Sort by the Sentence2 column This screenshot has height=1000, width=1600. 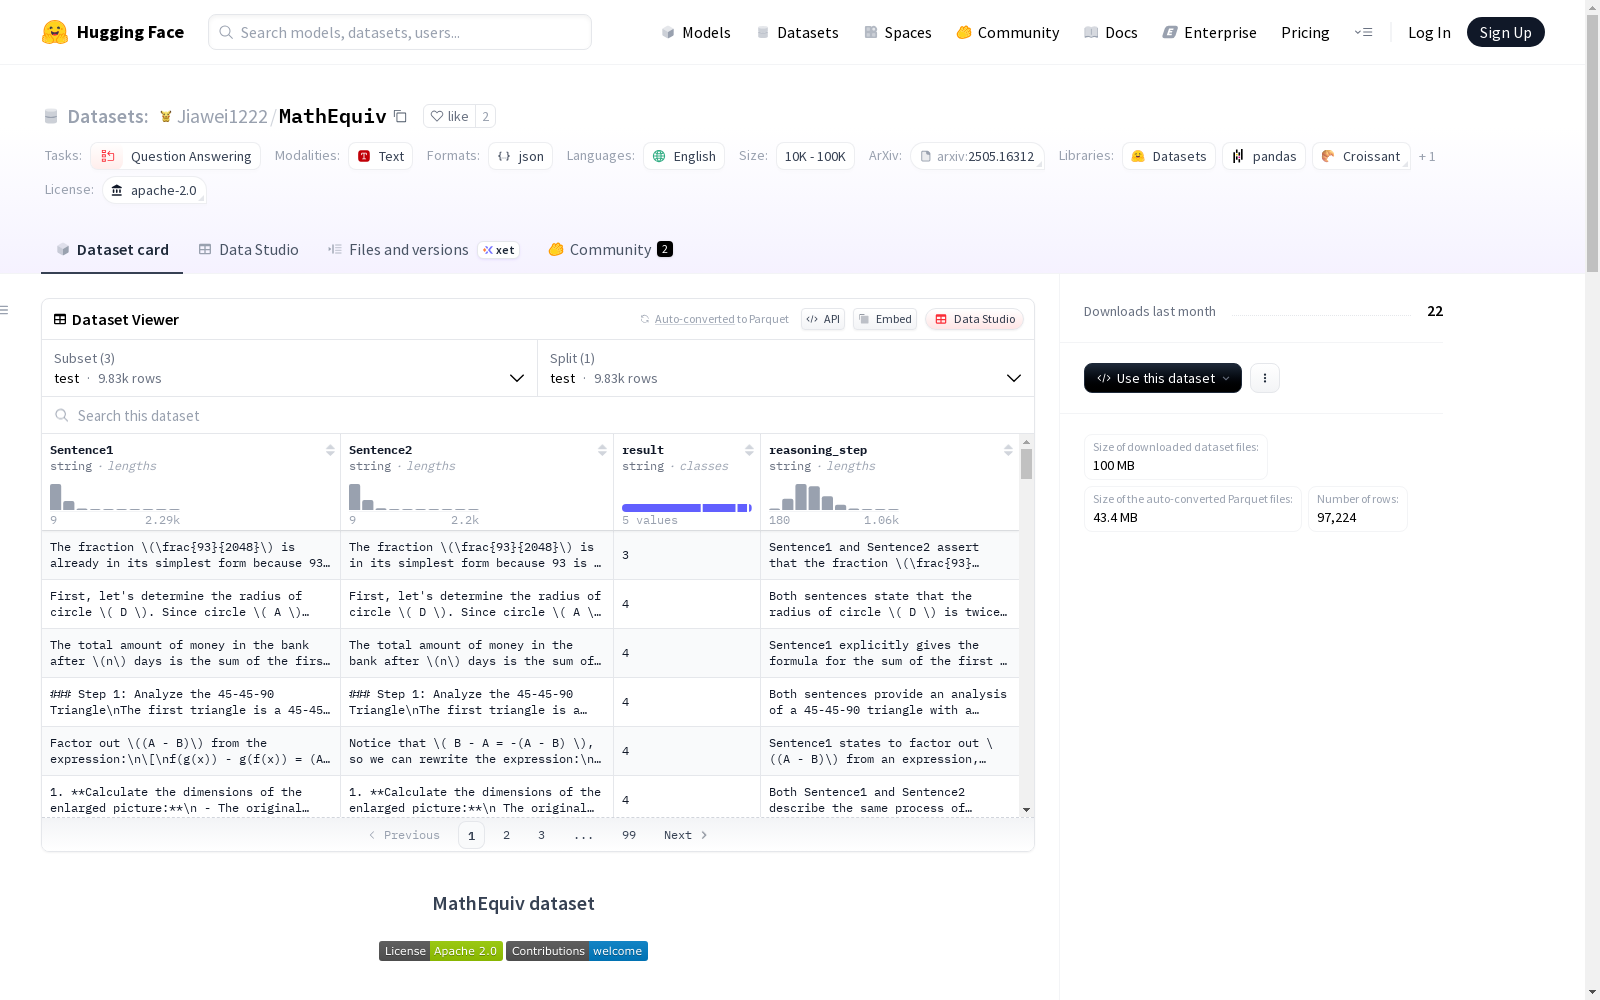point(602,450)
